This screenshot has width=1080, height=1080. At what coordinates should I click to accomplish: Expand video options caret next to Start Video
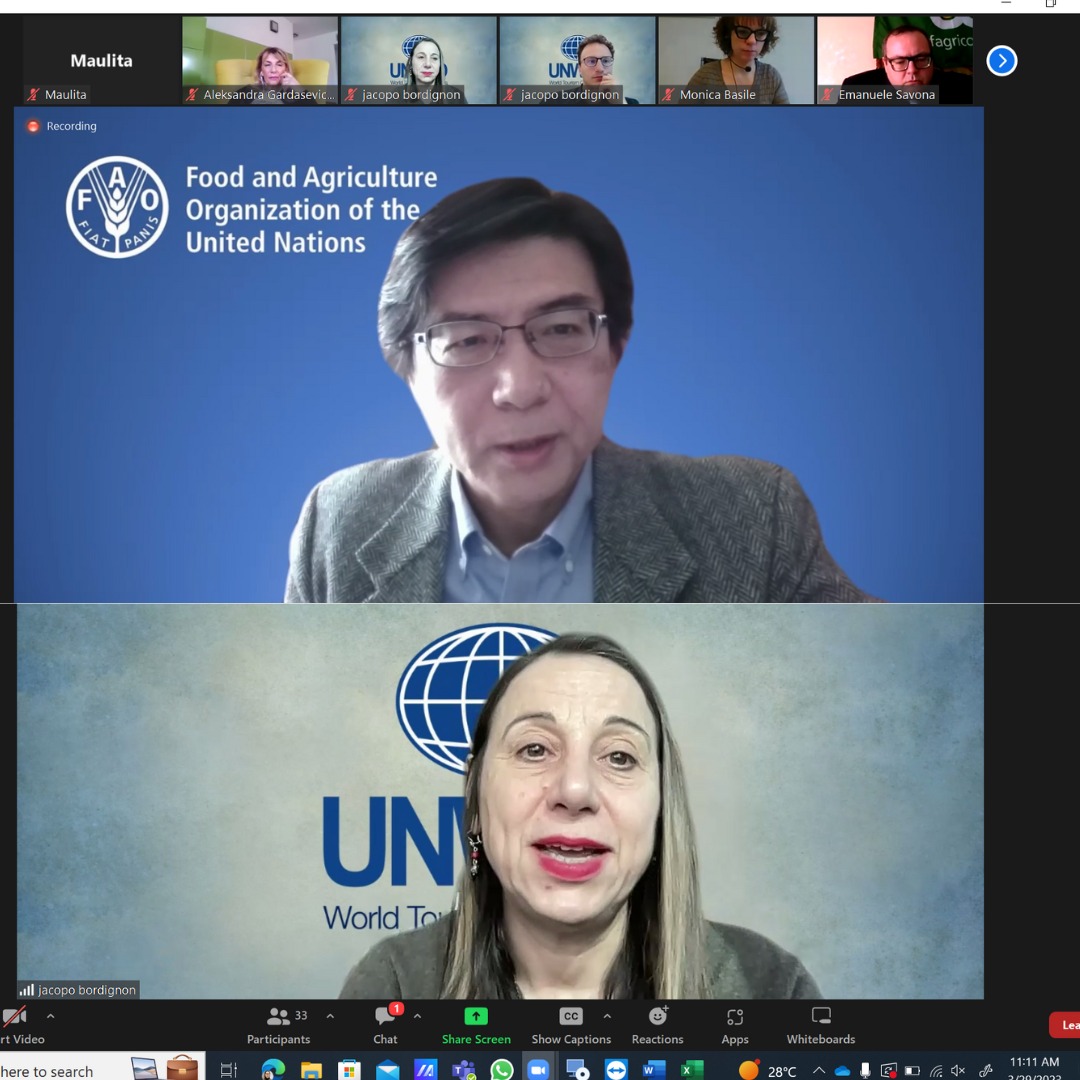coord(50,1016)
